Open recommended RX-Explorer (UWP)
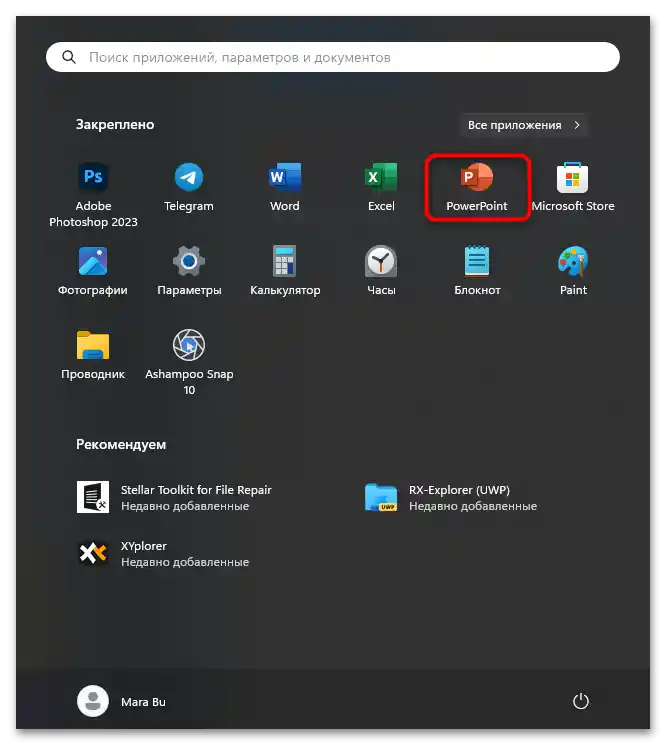 tap(450, 497)
